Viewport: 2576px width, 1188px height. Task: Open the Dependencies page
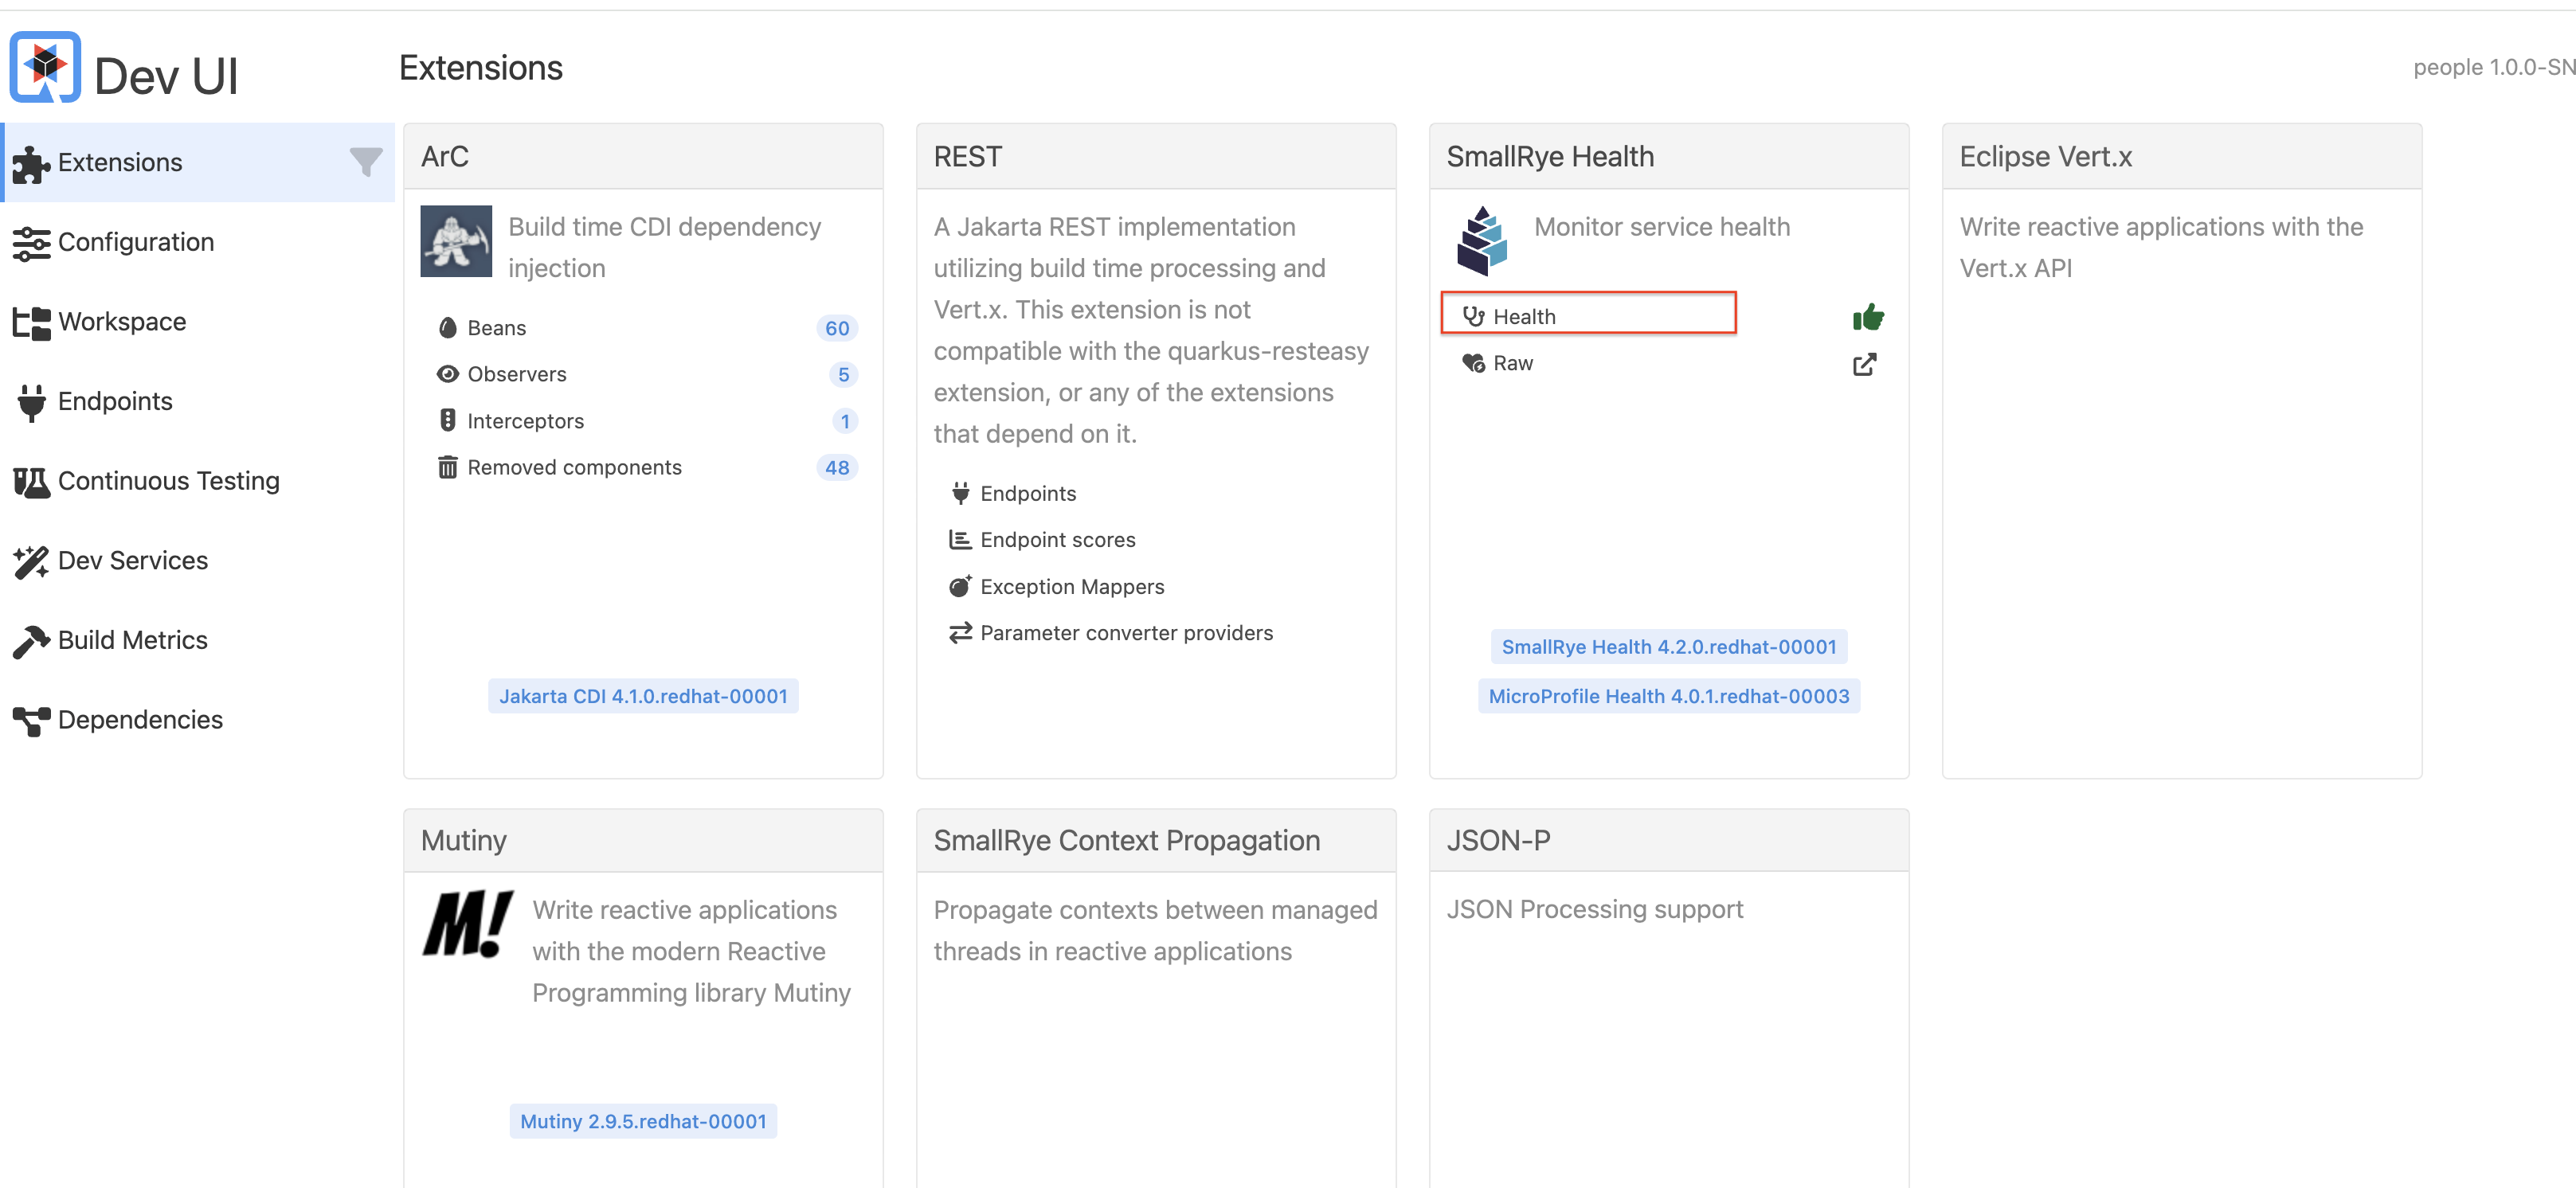click(140, 720)
